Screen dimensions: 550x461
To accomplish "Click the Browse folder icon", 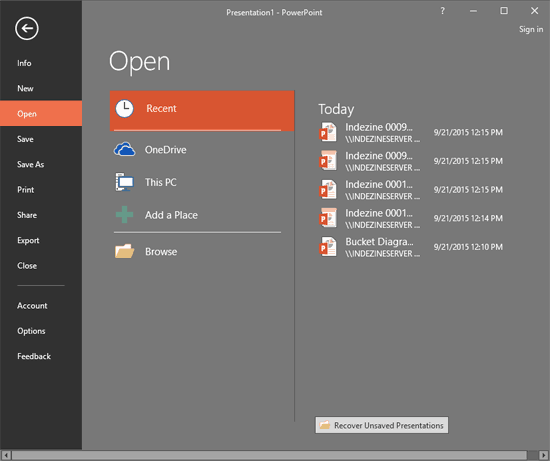I will coord(125,251).
